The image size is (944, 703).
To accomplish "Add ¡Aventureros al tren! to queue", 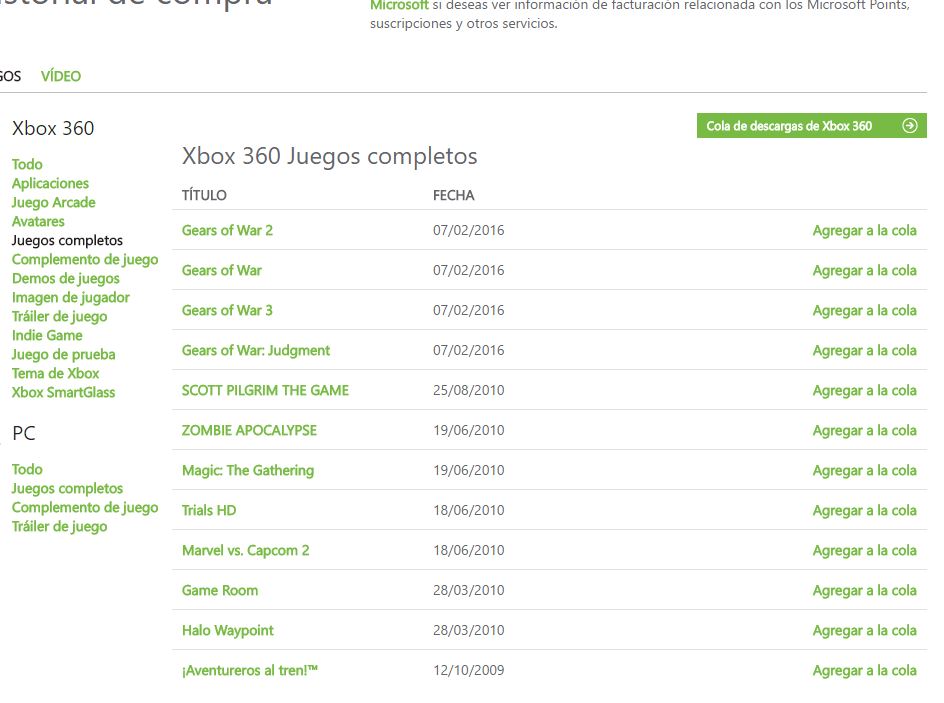I will click(865, 670).
